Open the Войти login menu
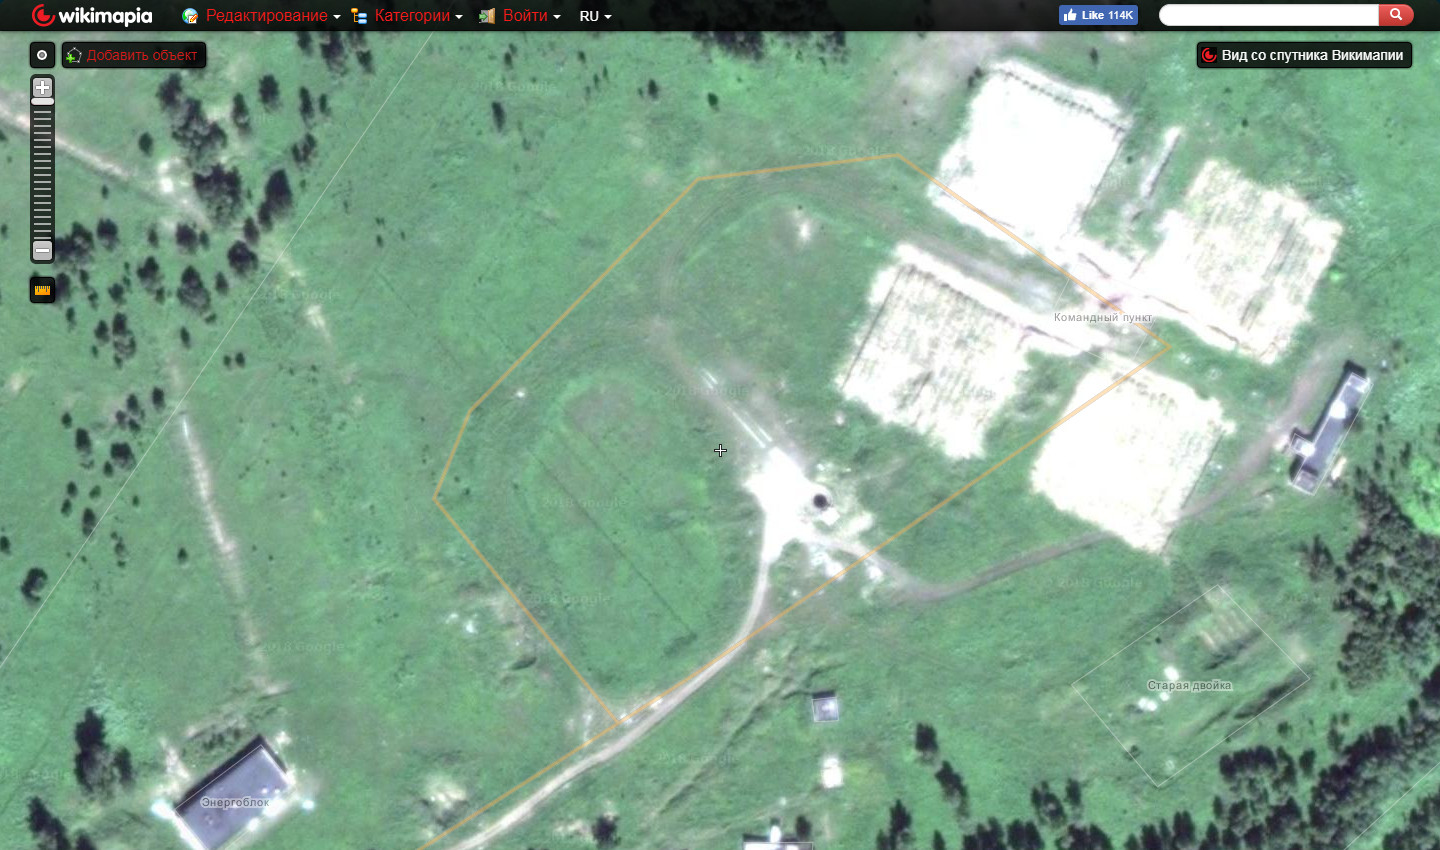This screenshot has height=850, width=1440. point(530,16)
